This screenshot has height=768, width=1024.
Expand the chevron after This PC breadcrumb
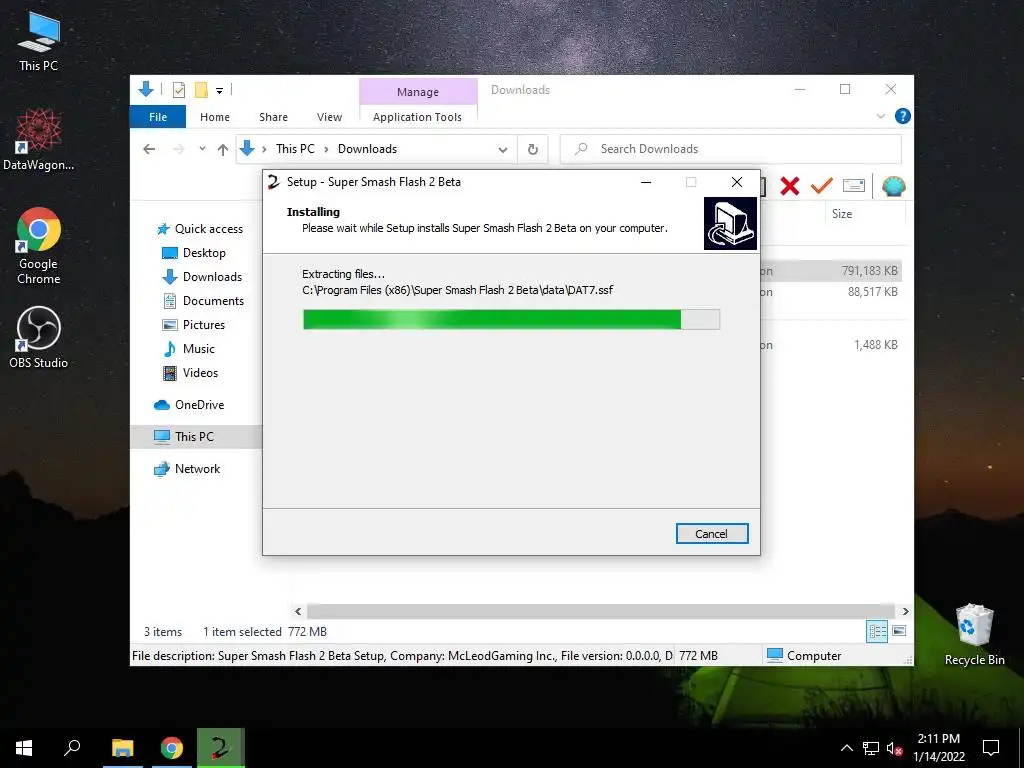tap(326, 150)
